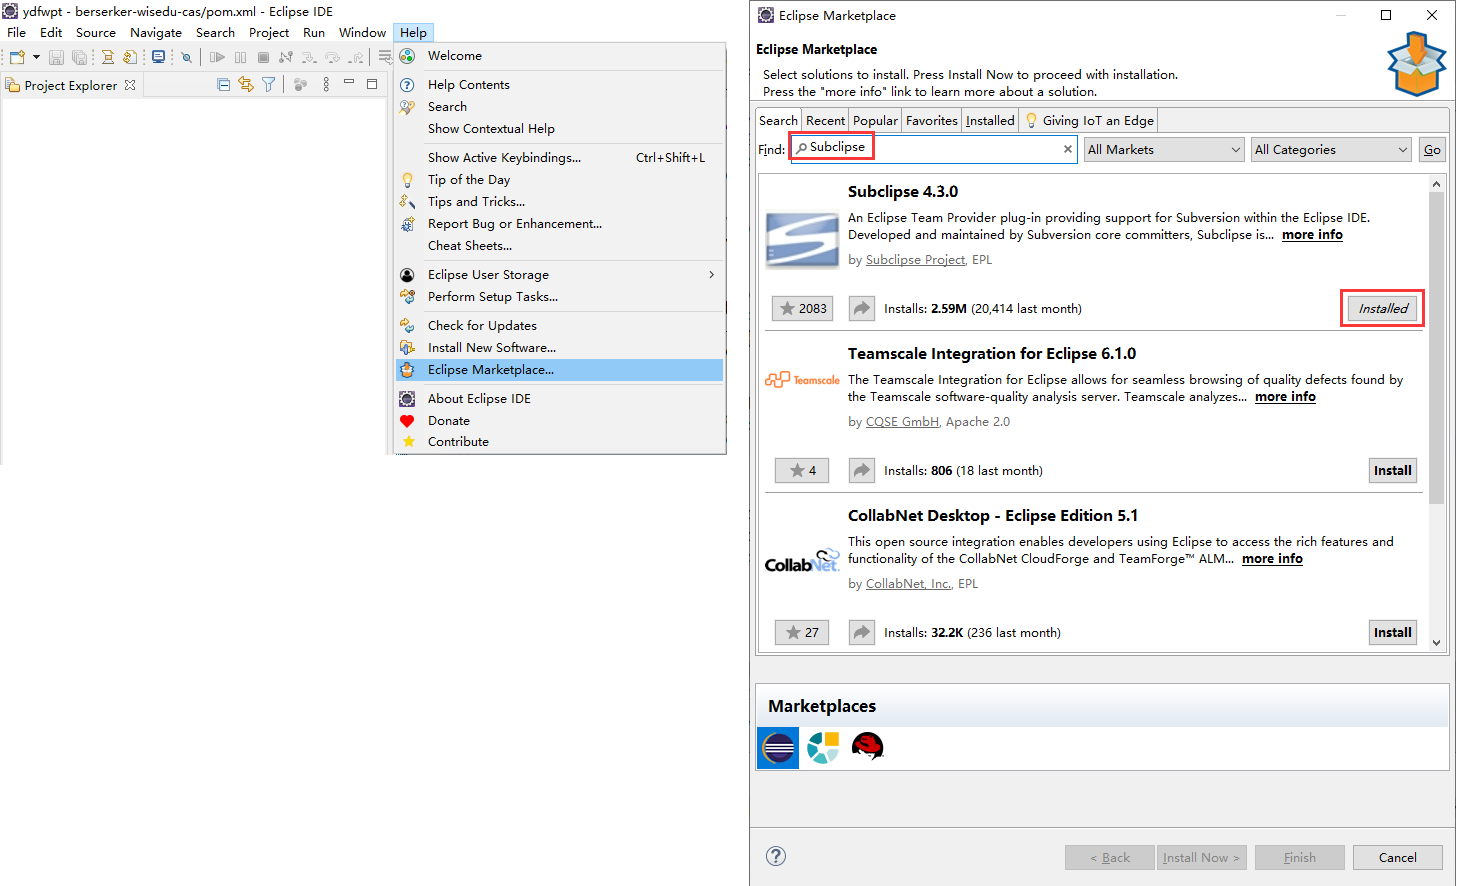This screenshot has width=1460, height=886.
Task: Expand the Eclipse User Storage submenu
Action: point(711,275)
